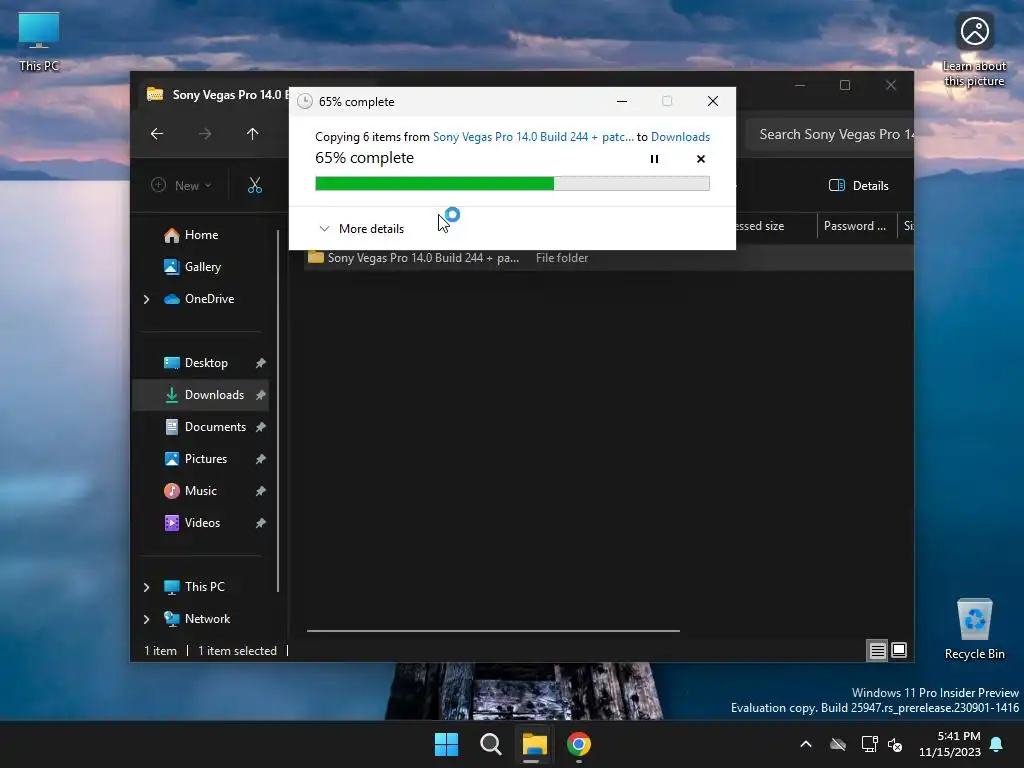Image resolution: width=1024 pixels, height=768 pixels.
Task: Open the pinned Music folder
Action: click(200, 491)
